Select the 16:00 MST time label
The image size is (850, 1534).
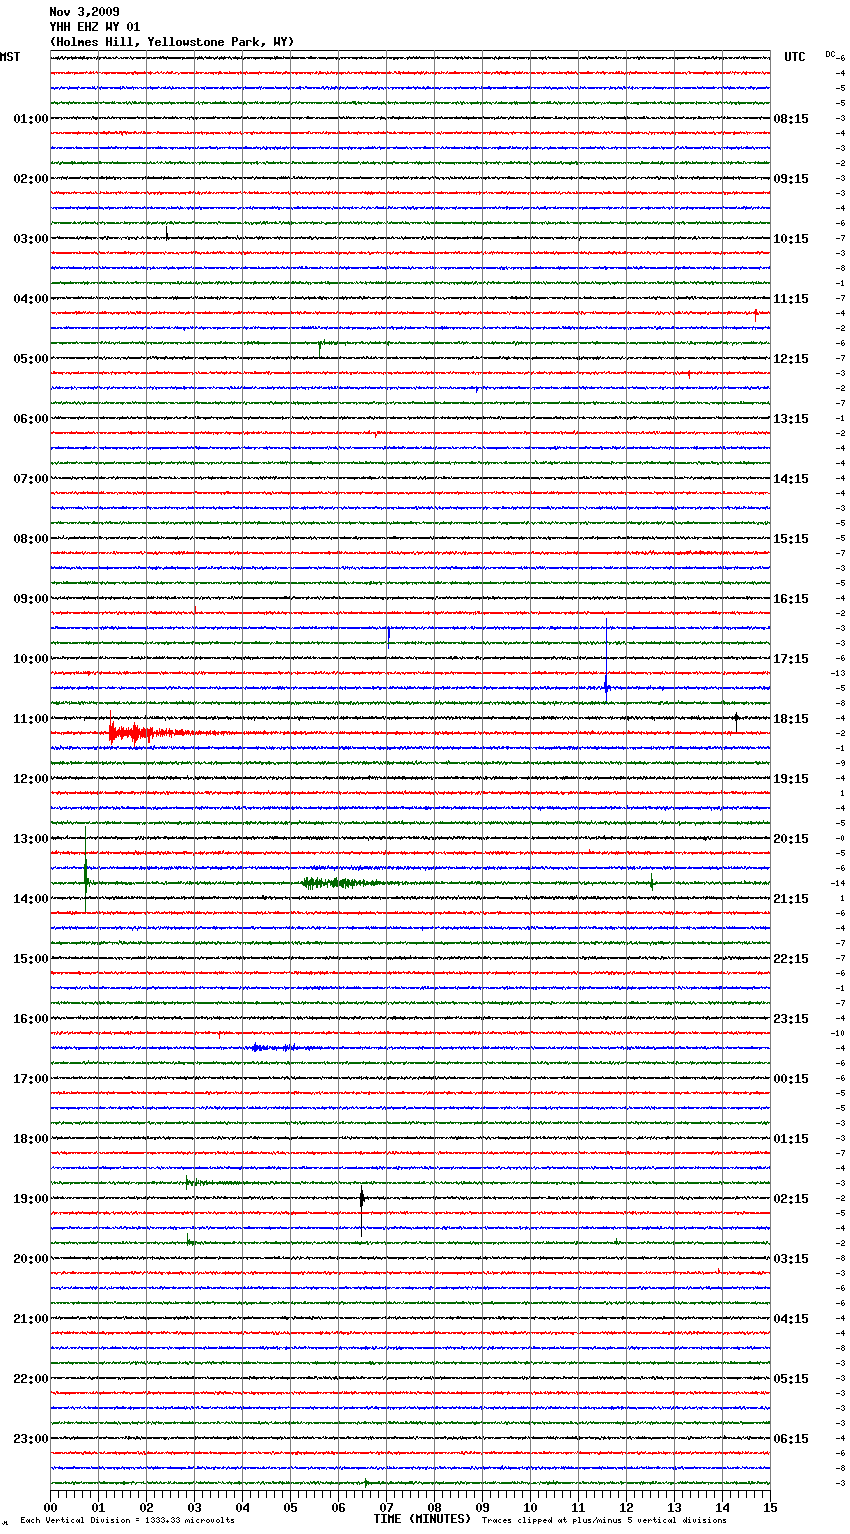(x=31, y=1019)
